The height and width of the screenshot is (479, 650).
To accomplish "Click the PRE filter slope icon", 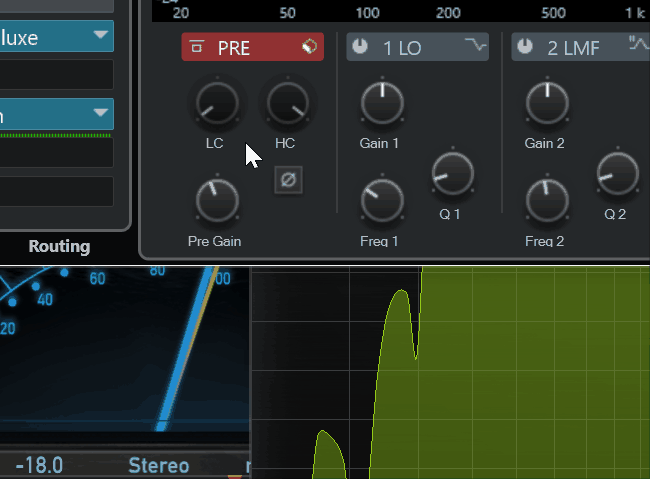I will (x=309, y=47).
